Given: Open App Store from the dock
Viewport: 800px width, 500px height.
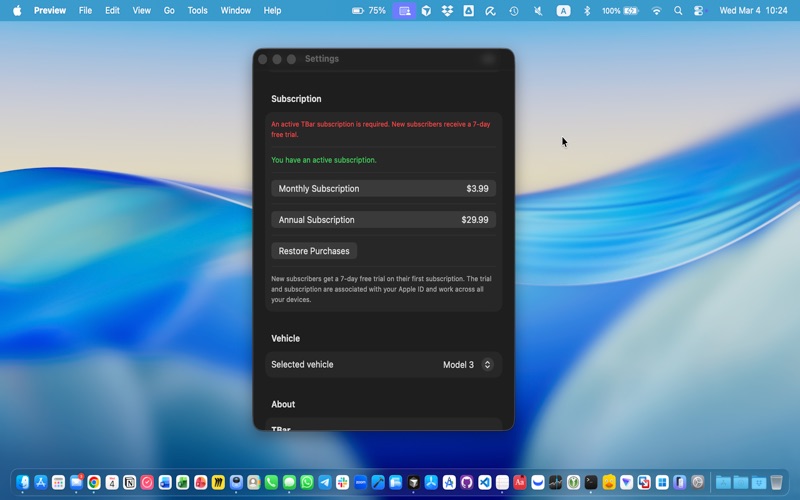Looking at the screenshot, I should point(40,482).
